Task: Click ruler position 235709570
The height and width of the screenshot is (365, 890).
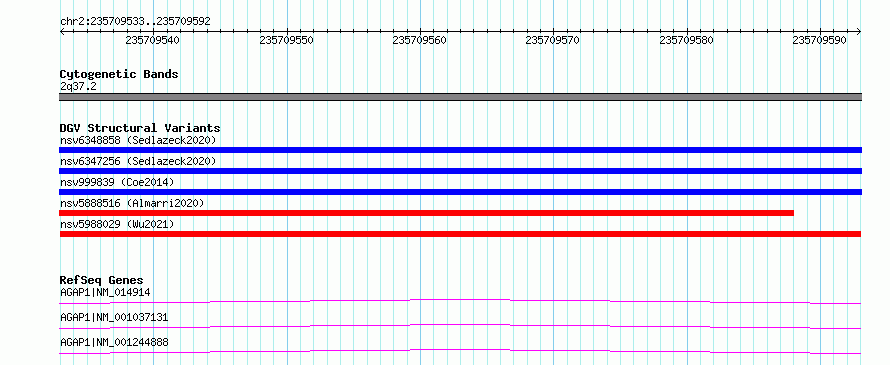Action: pos(553,40)
